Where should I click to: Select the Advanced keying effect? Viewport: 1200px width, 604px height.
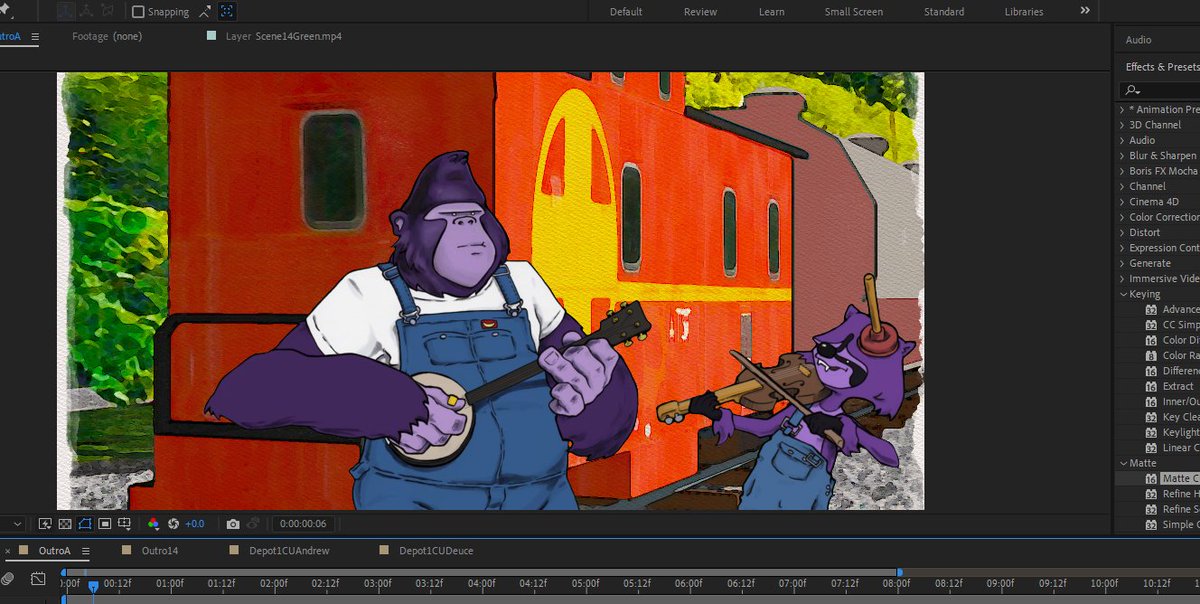(1180, 309)
